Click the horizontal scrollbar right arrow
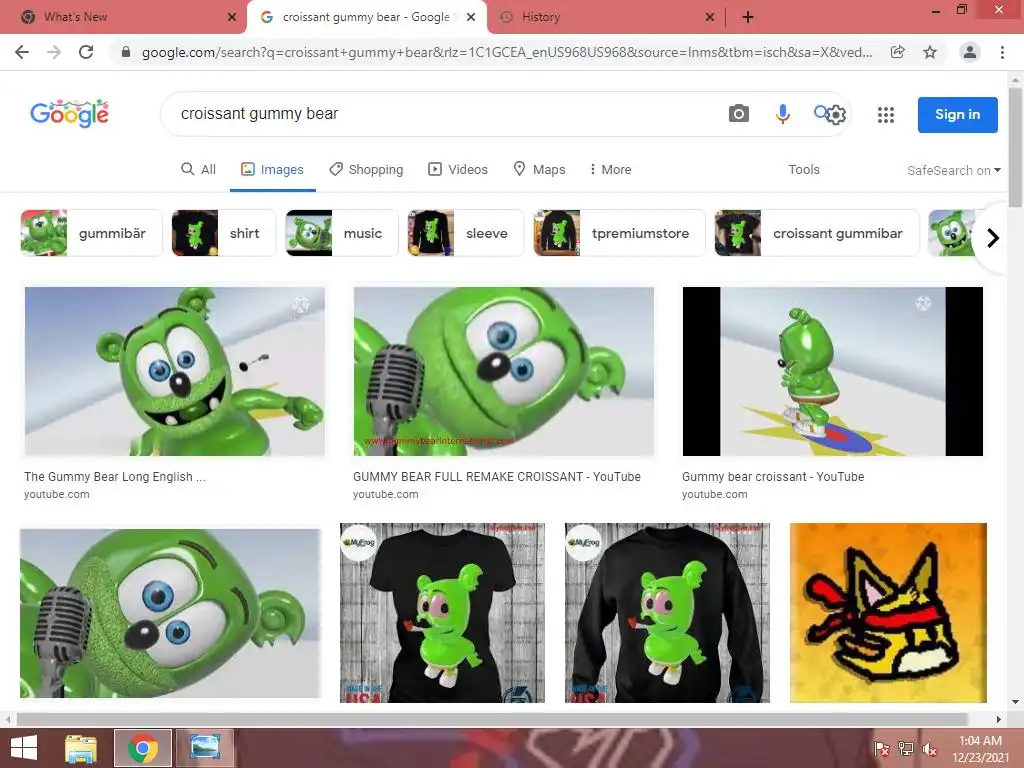 point(998,719)
